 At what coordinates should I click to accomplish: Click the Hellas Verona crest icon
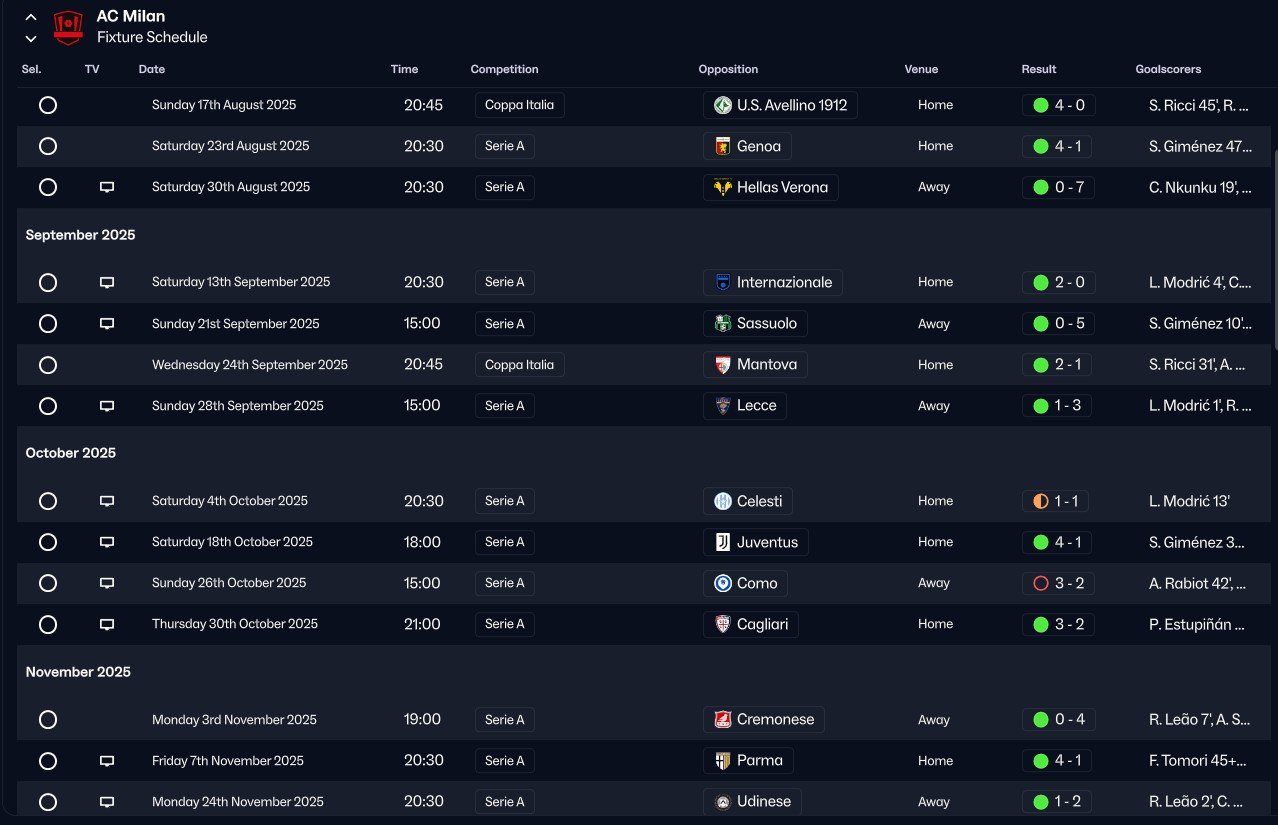[x=723, y=187]
